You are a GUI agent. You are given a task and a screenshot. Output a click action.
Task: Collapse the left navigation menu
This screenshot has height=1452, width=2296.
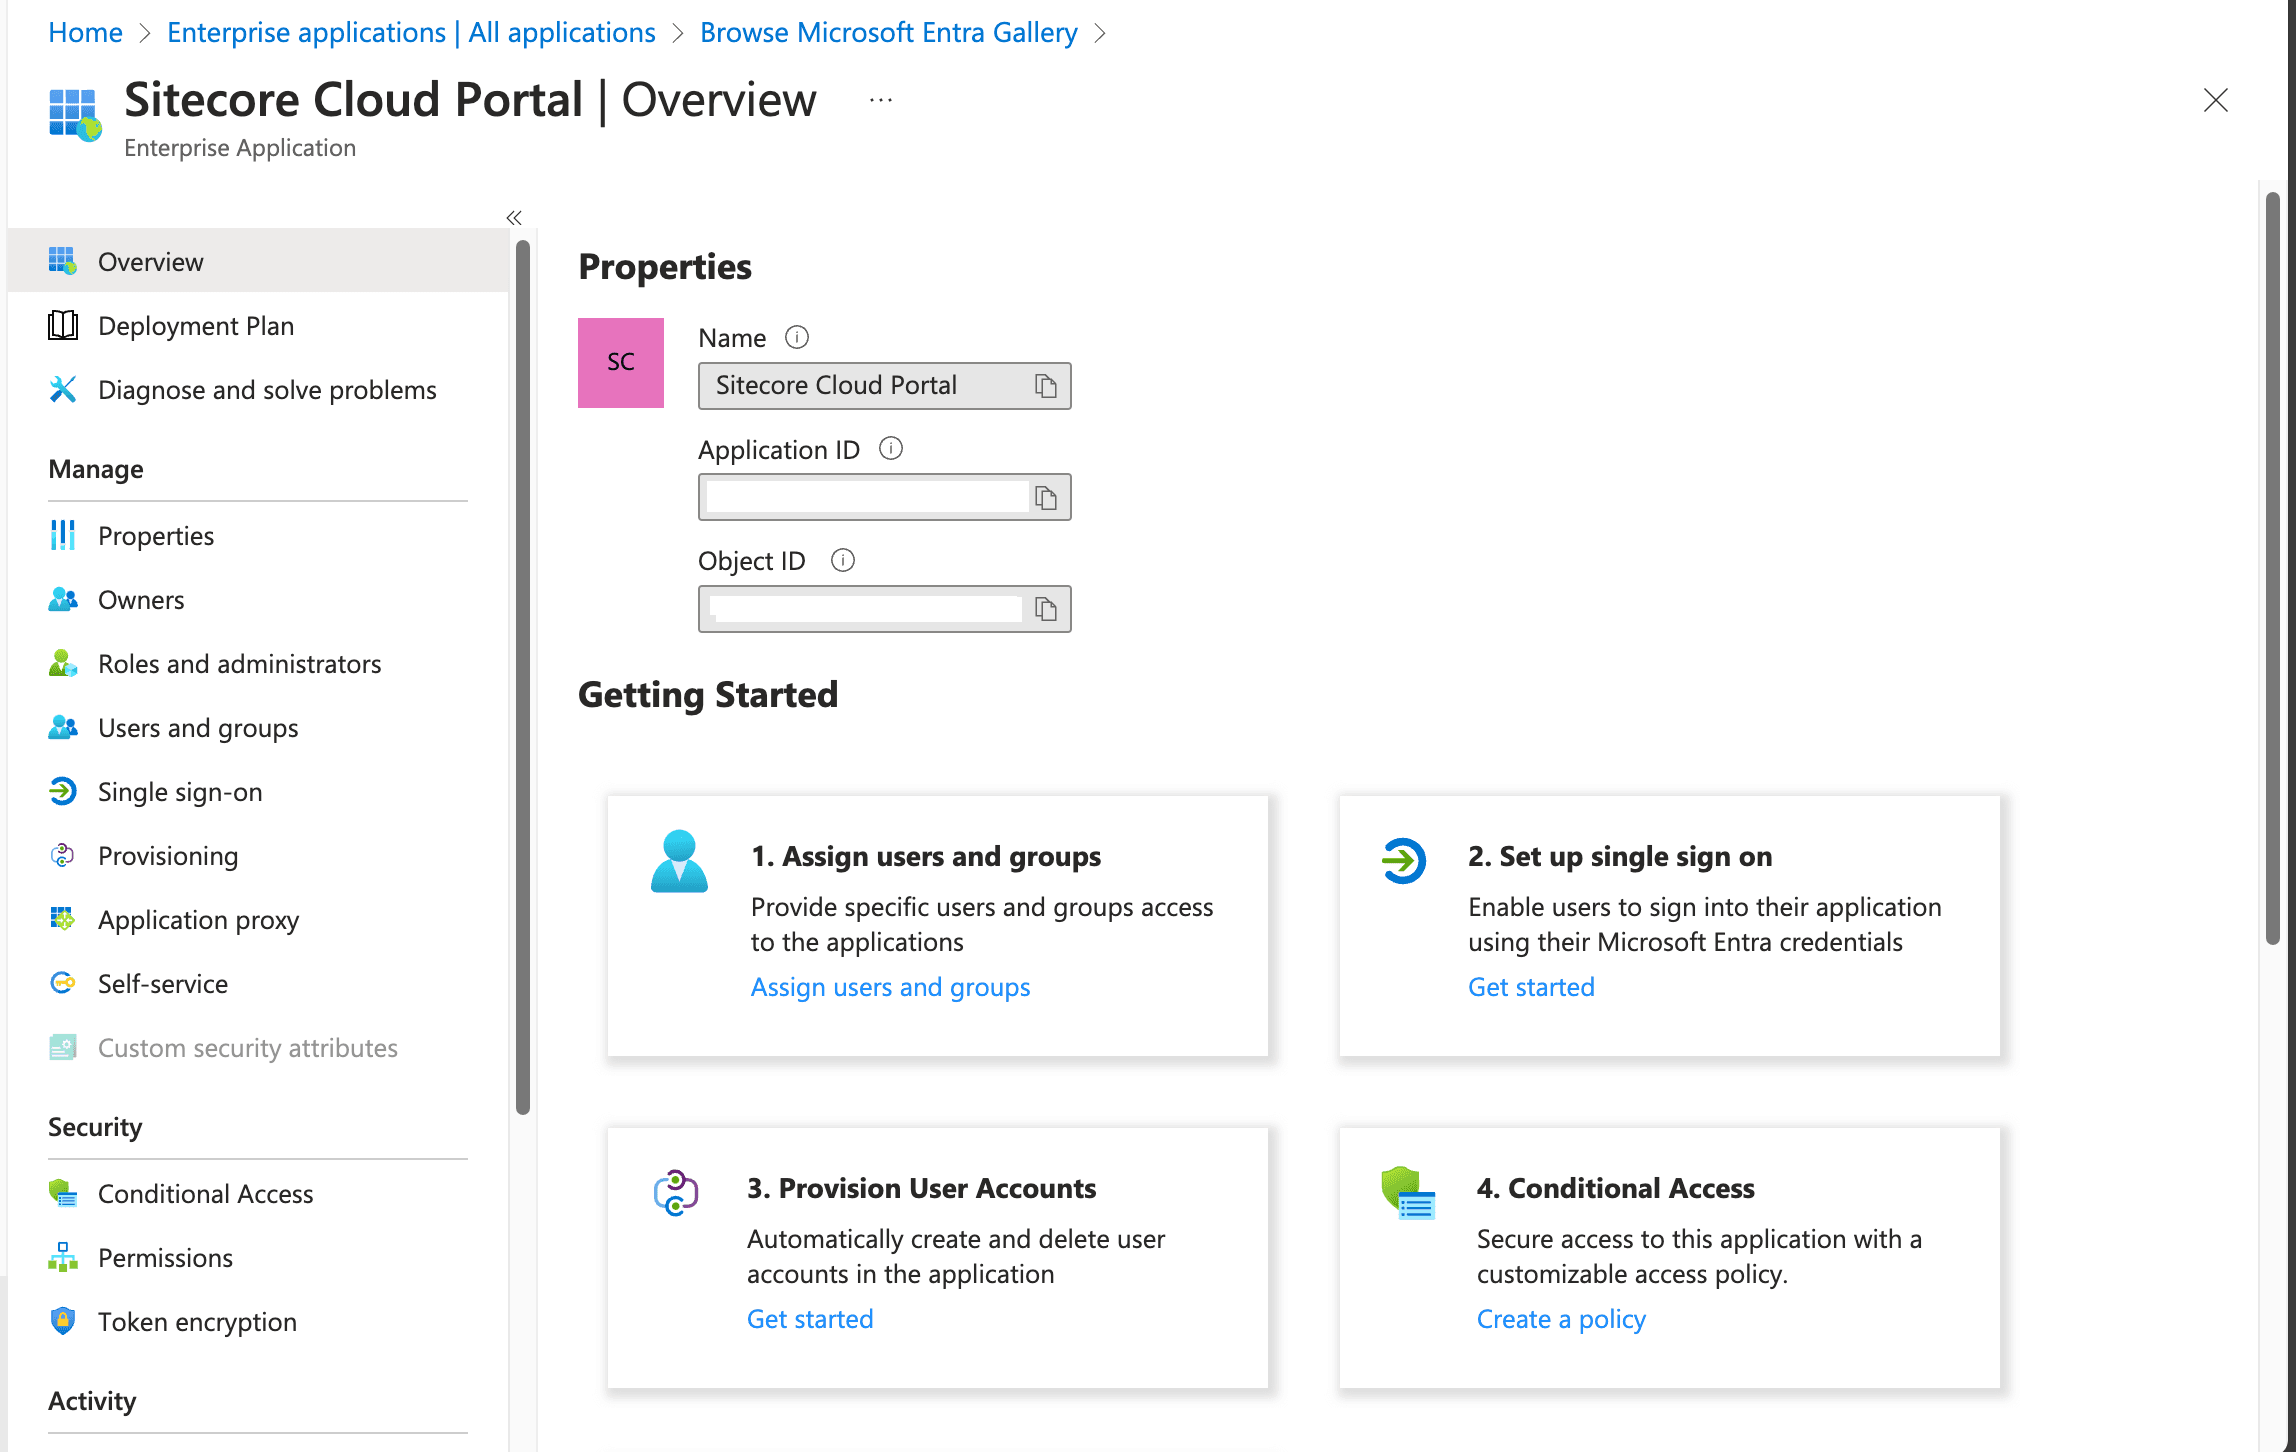click(514, 217)
